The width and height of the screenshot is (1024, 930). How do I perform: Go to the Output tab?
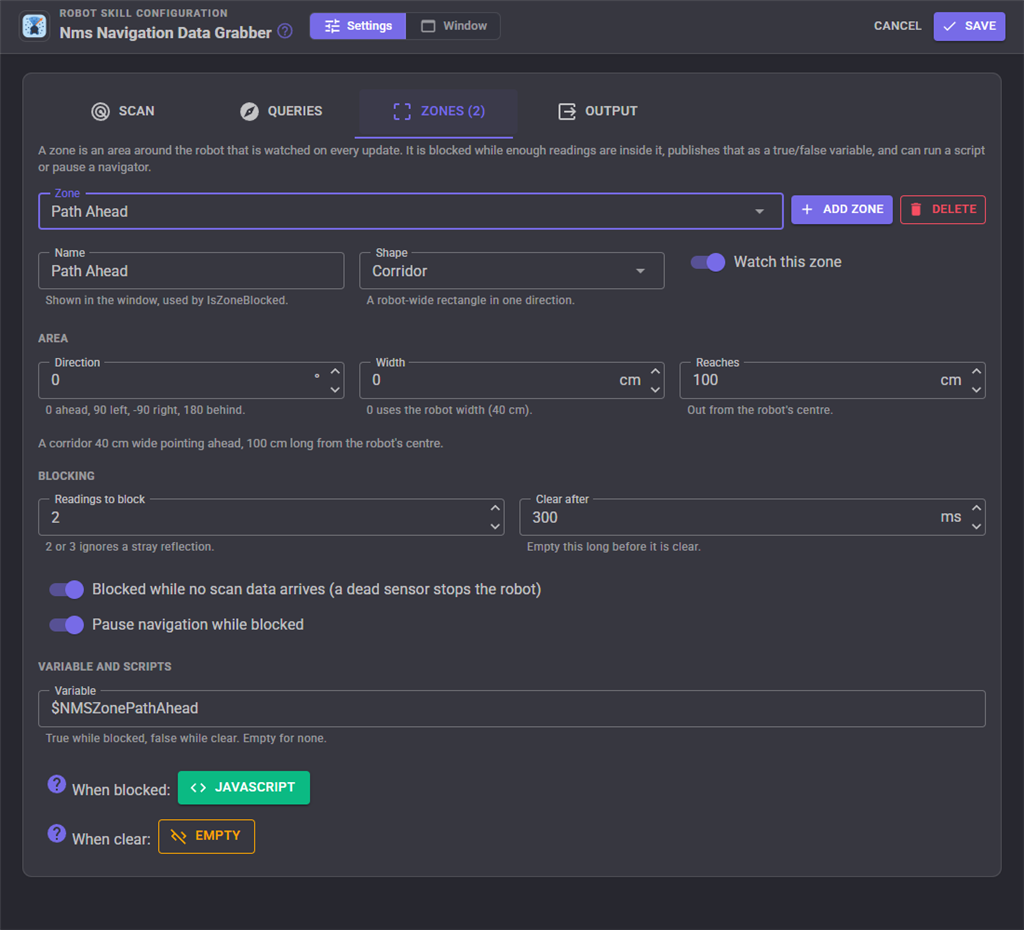click(598, 111)
